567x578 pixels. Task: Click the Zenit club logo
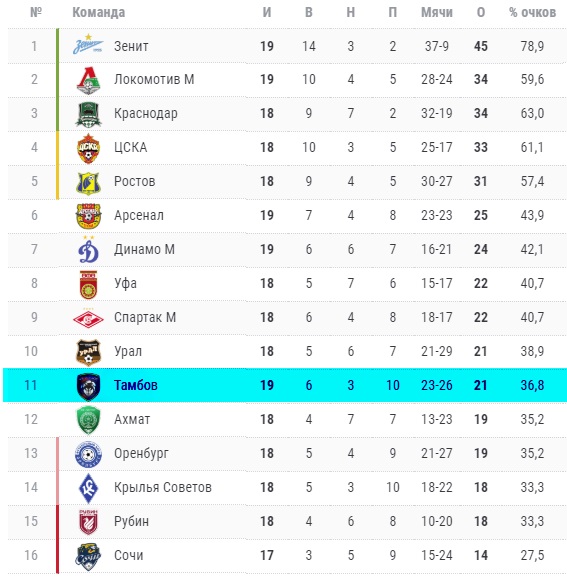[x=88, y=44]
